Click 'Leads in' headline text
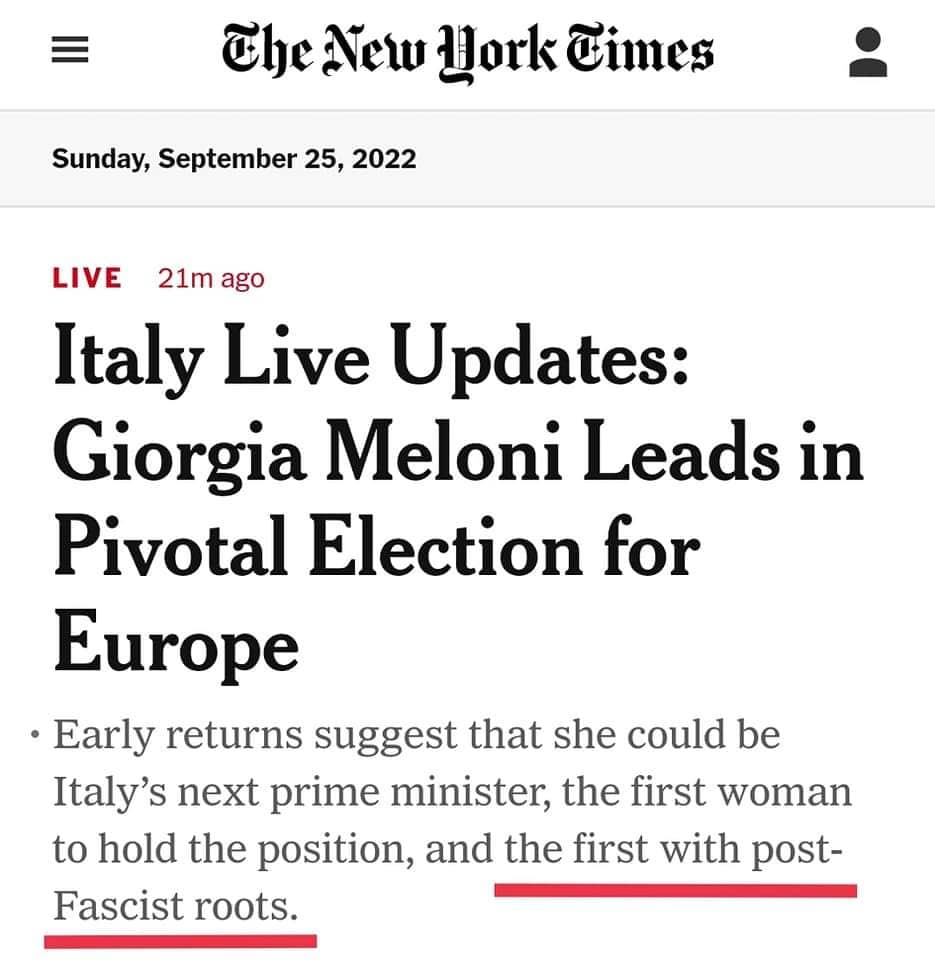This screenshot has width=935, height=960. [723, 452]
